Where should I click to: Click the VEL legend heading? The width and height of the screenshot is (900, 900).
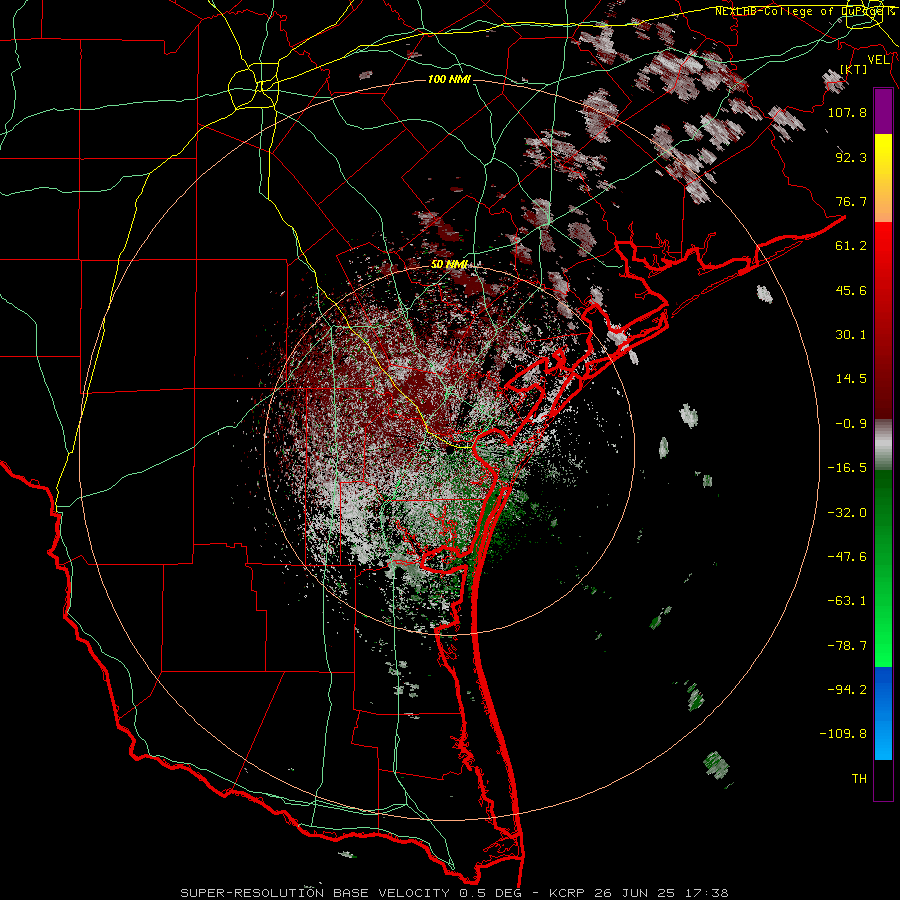pos(878,60)
